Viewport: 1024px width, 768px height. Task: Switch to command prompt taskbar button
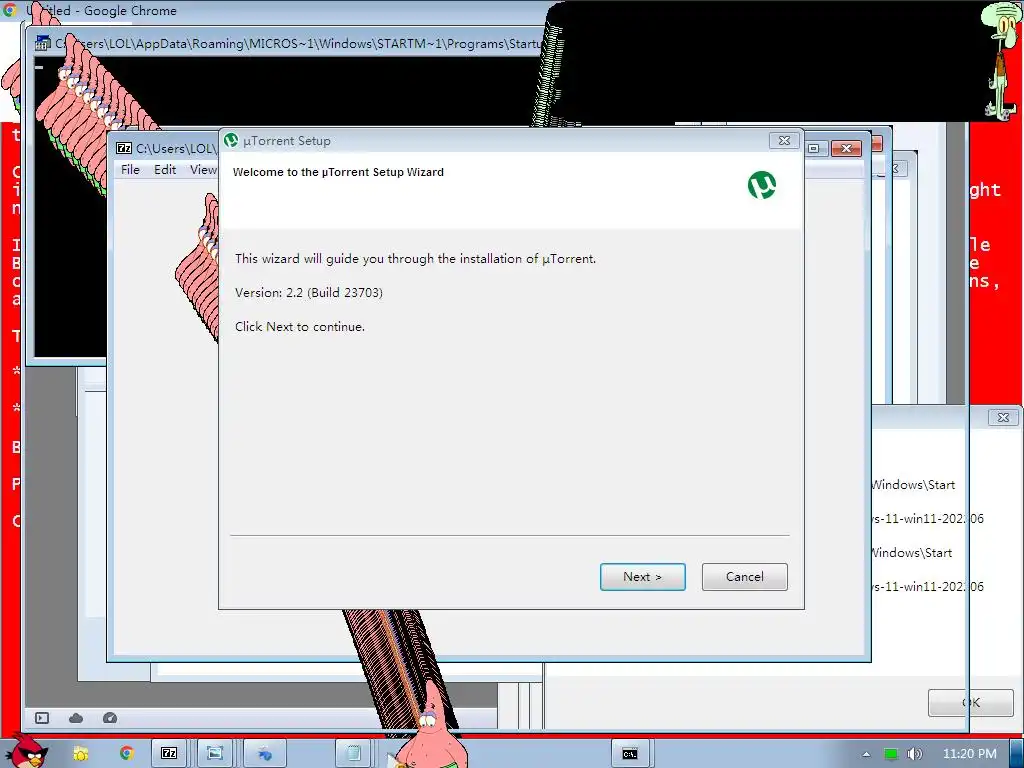630,754
